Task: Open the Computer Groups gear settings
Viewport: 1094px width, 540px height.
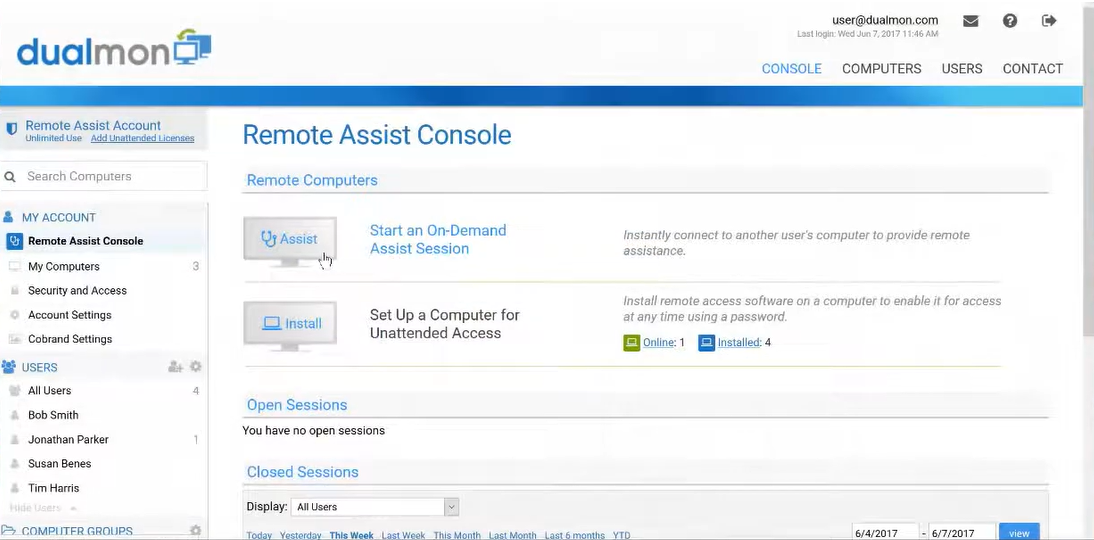Action: pos(196,531)
